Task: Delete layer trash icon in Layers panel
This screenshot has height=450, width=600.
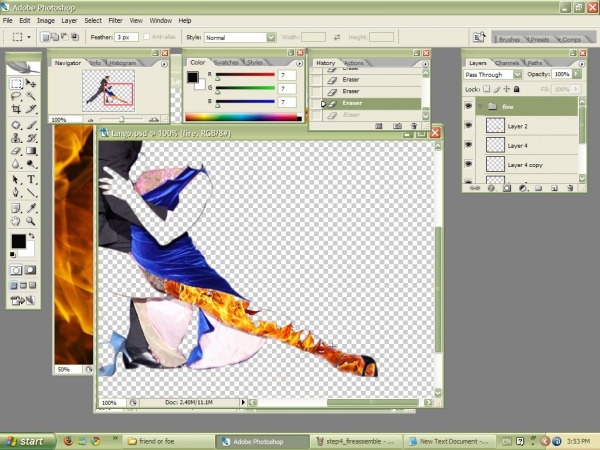Action: 570,188
